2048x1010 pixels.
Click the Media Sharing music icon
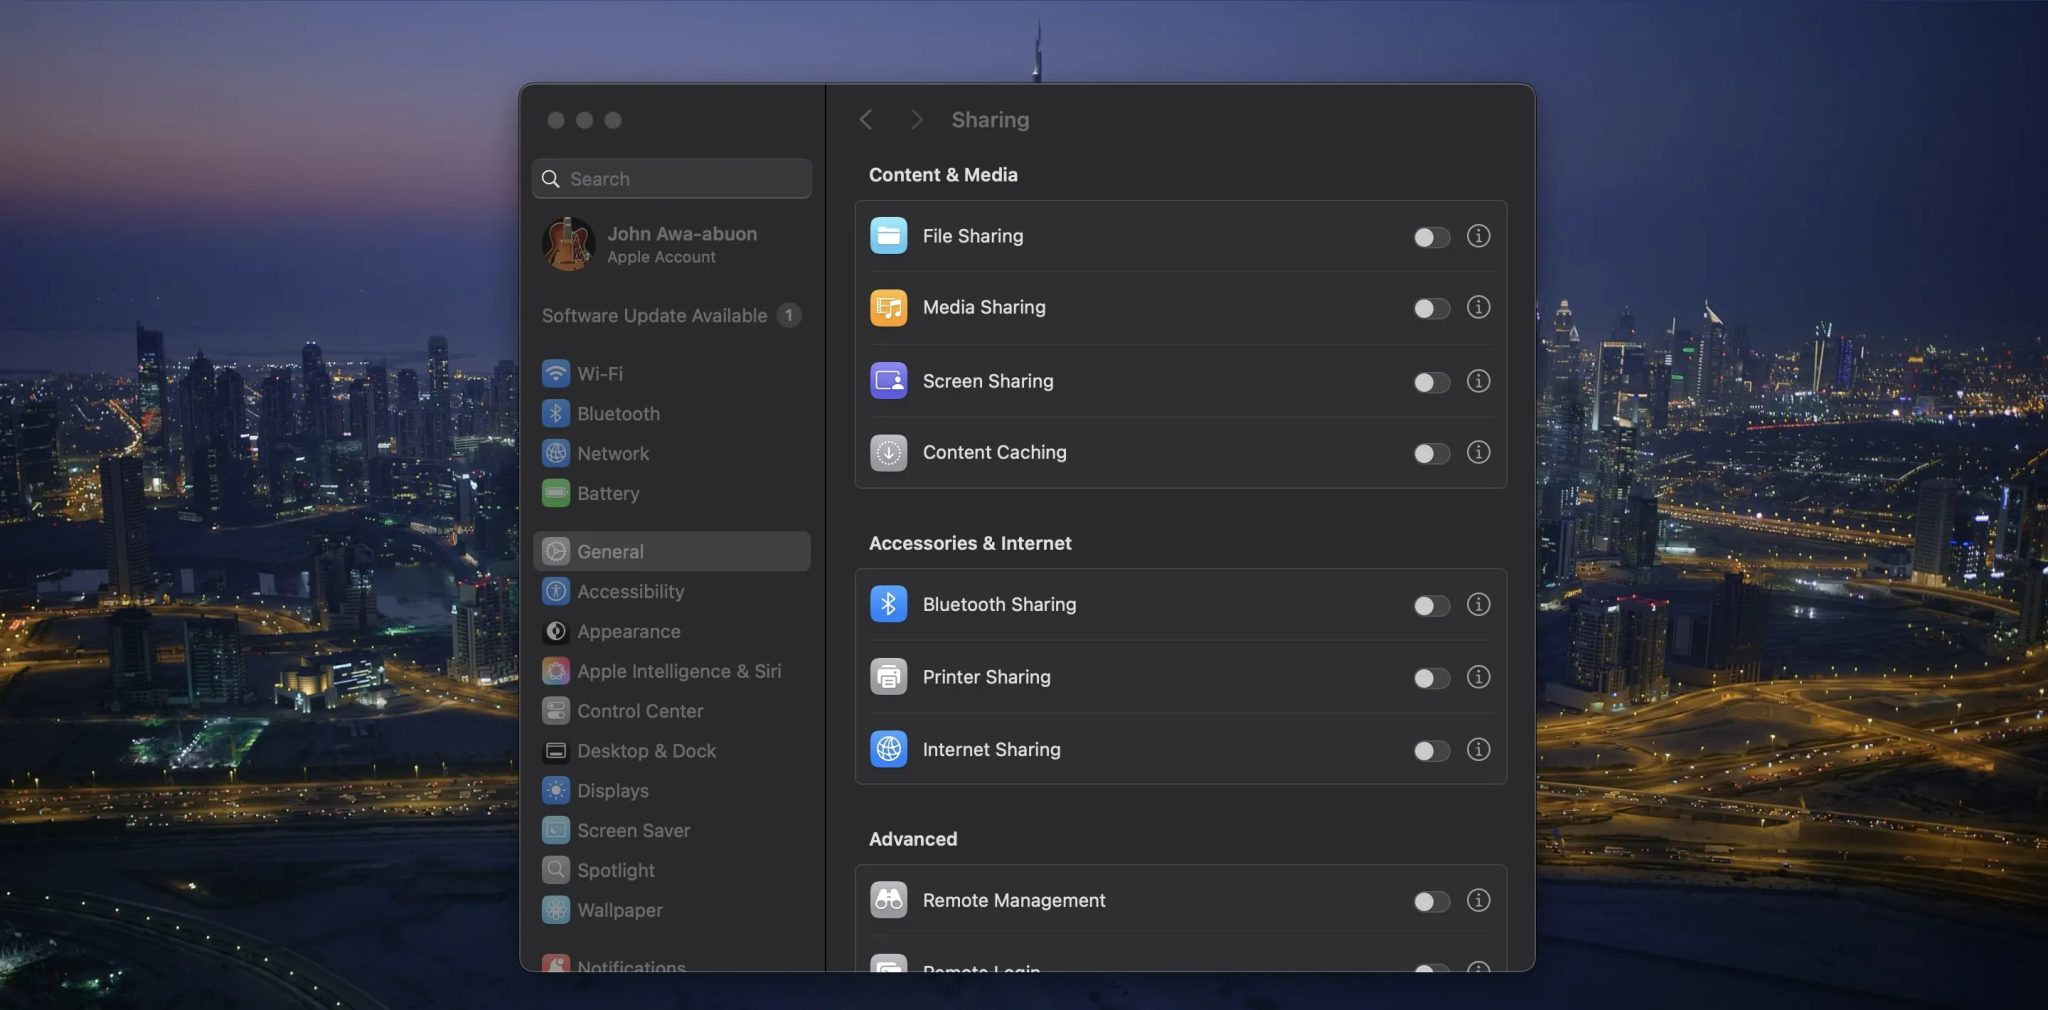click(x=888, y=307)
